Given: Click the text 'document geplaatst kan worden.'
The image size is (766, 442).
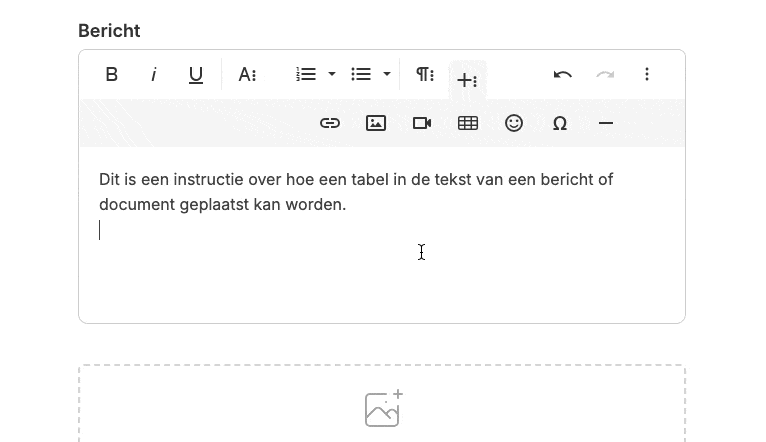Looking at the screenshot, I should click(223, 205).
